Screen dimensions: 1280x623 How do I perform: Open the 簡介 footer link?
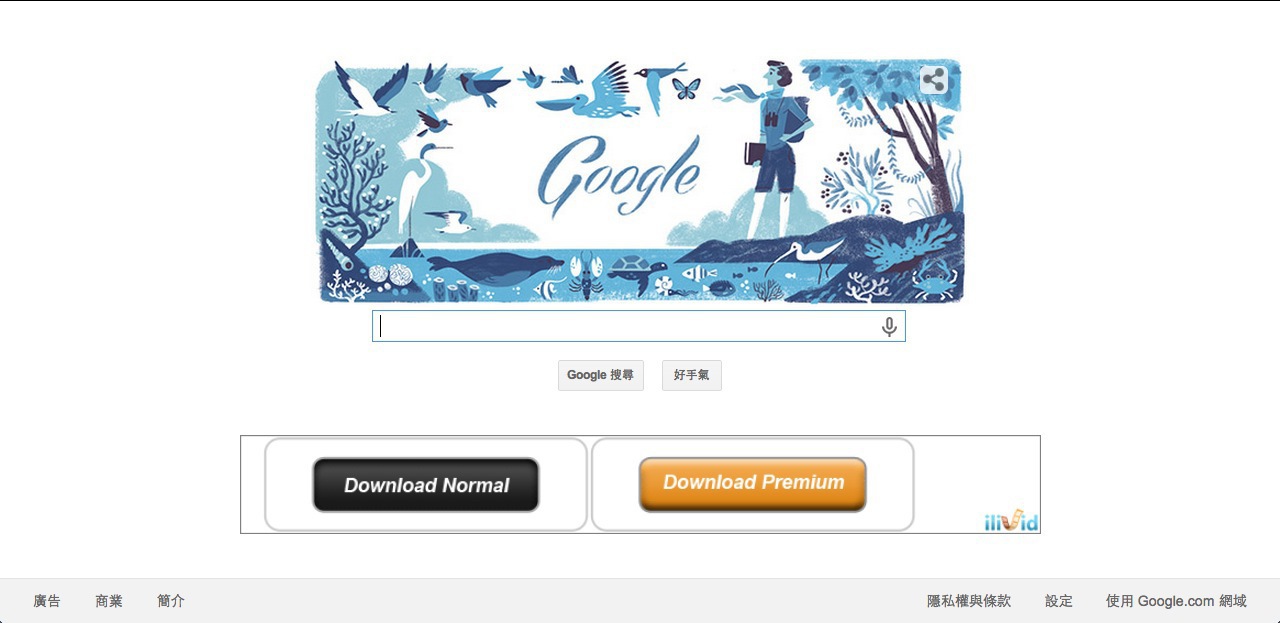(171, 601)
